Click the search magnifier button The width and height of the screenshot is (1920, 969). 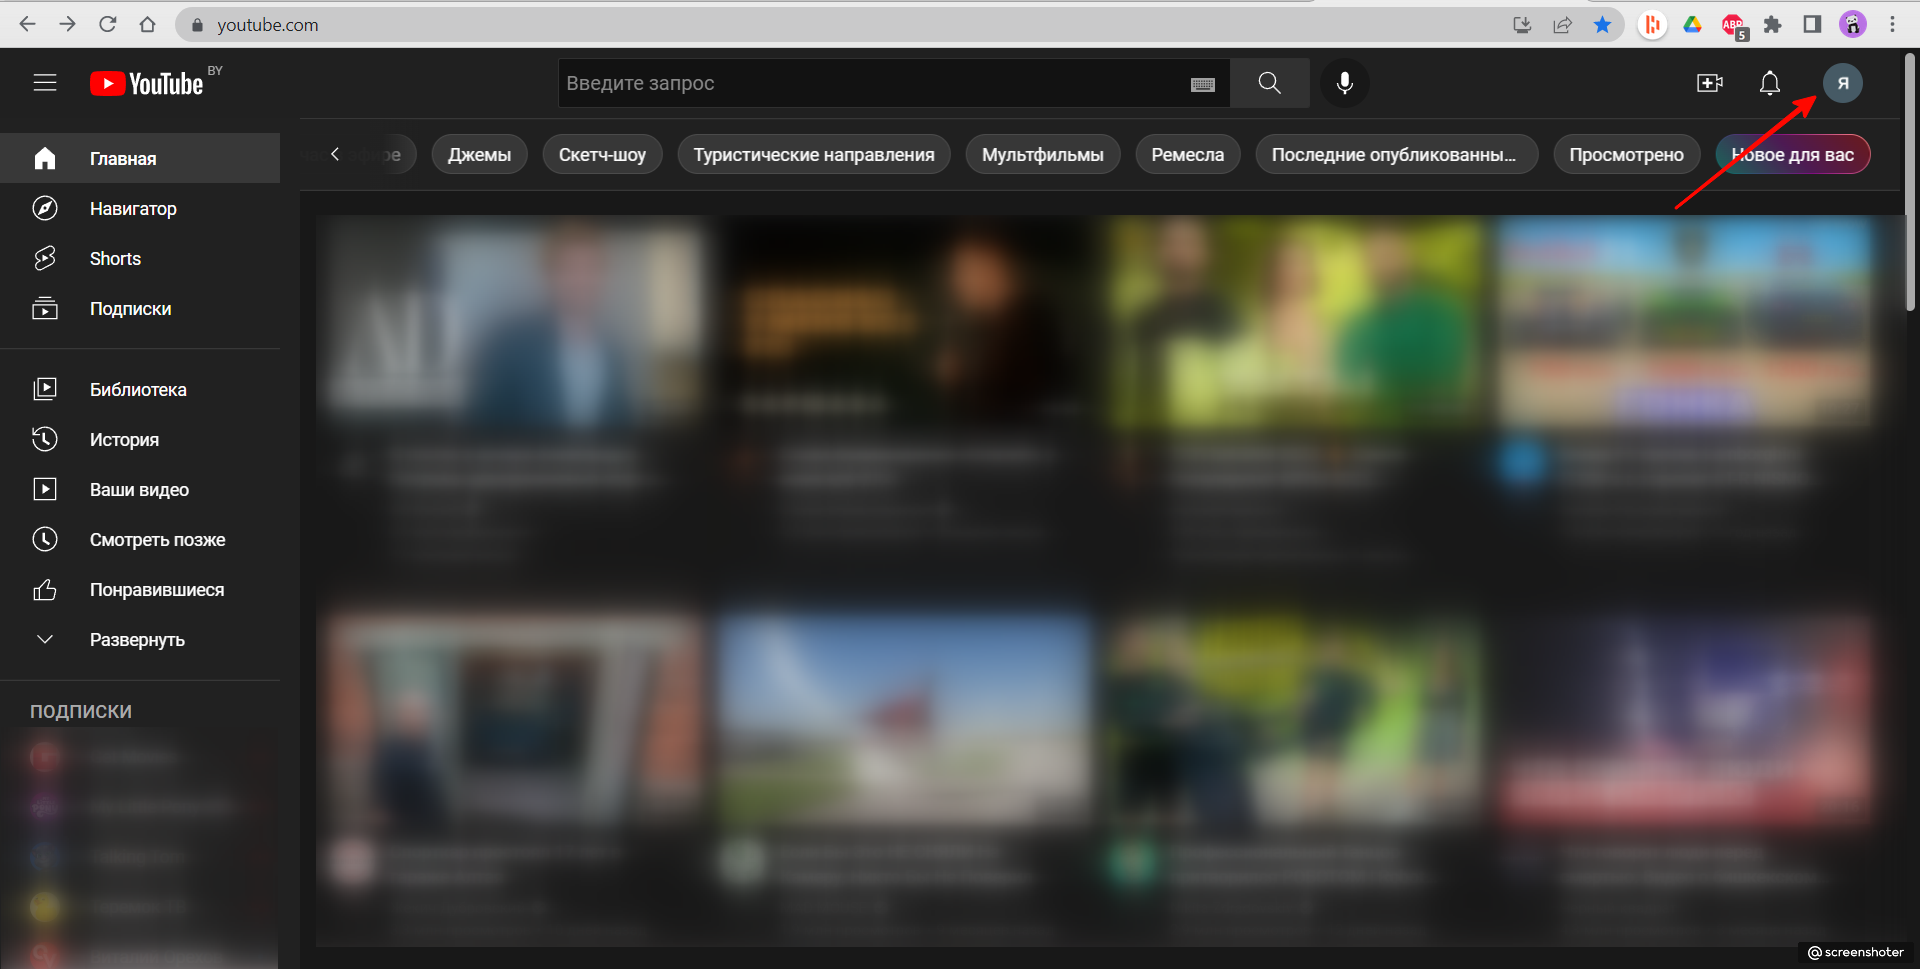[1269, 83]
